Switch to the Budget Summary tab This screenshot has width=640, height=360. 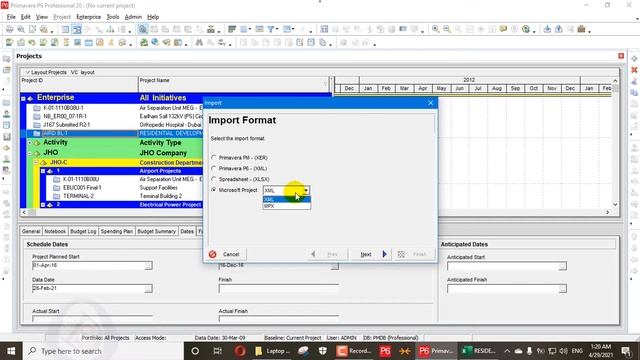[x=156, y=231]
